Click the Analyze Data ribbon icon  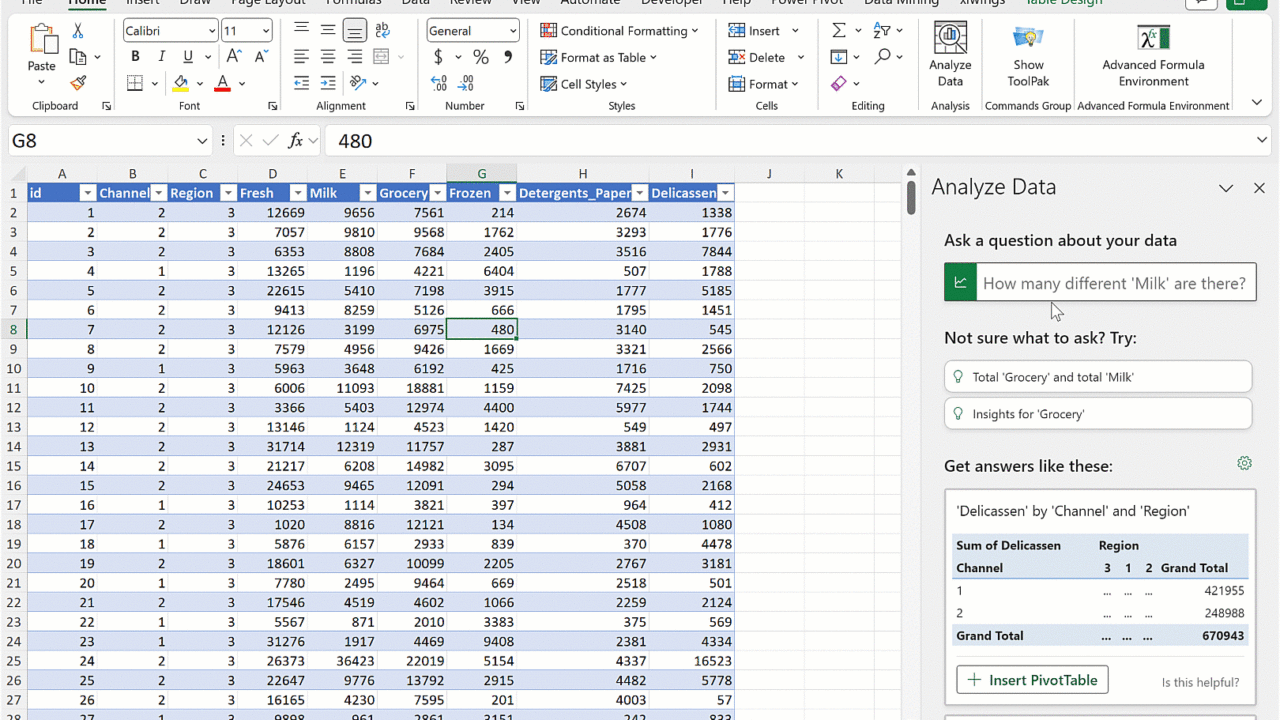pos(950,55)
